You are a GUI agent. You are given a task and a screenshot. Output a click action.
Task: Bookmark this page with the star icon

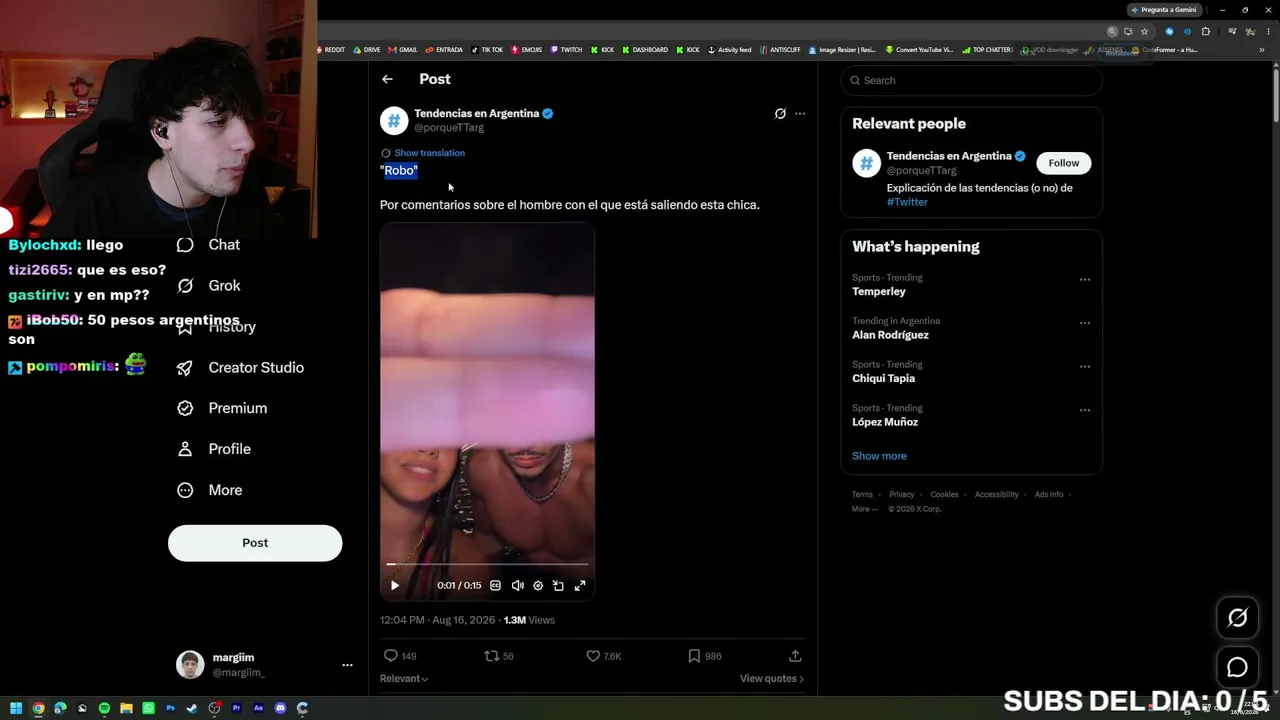(x=1145, y=32)
